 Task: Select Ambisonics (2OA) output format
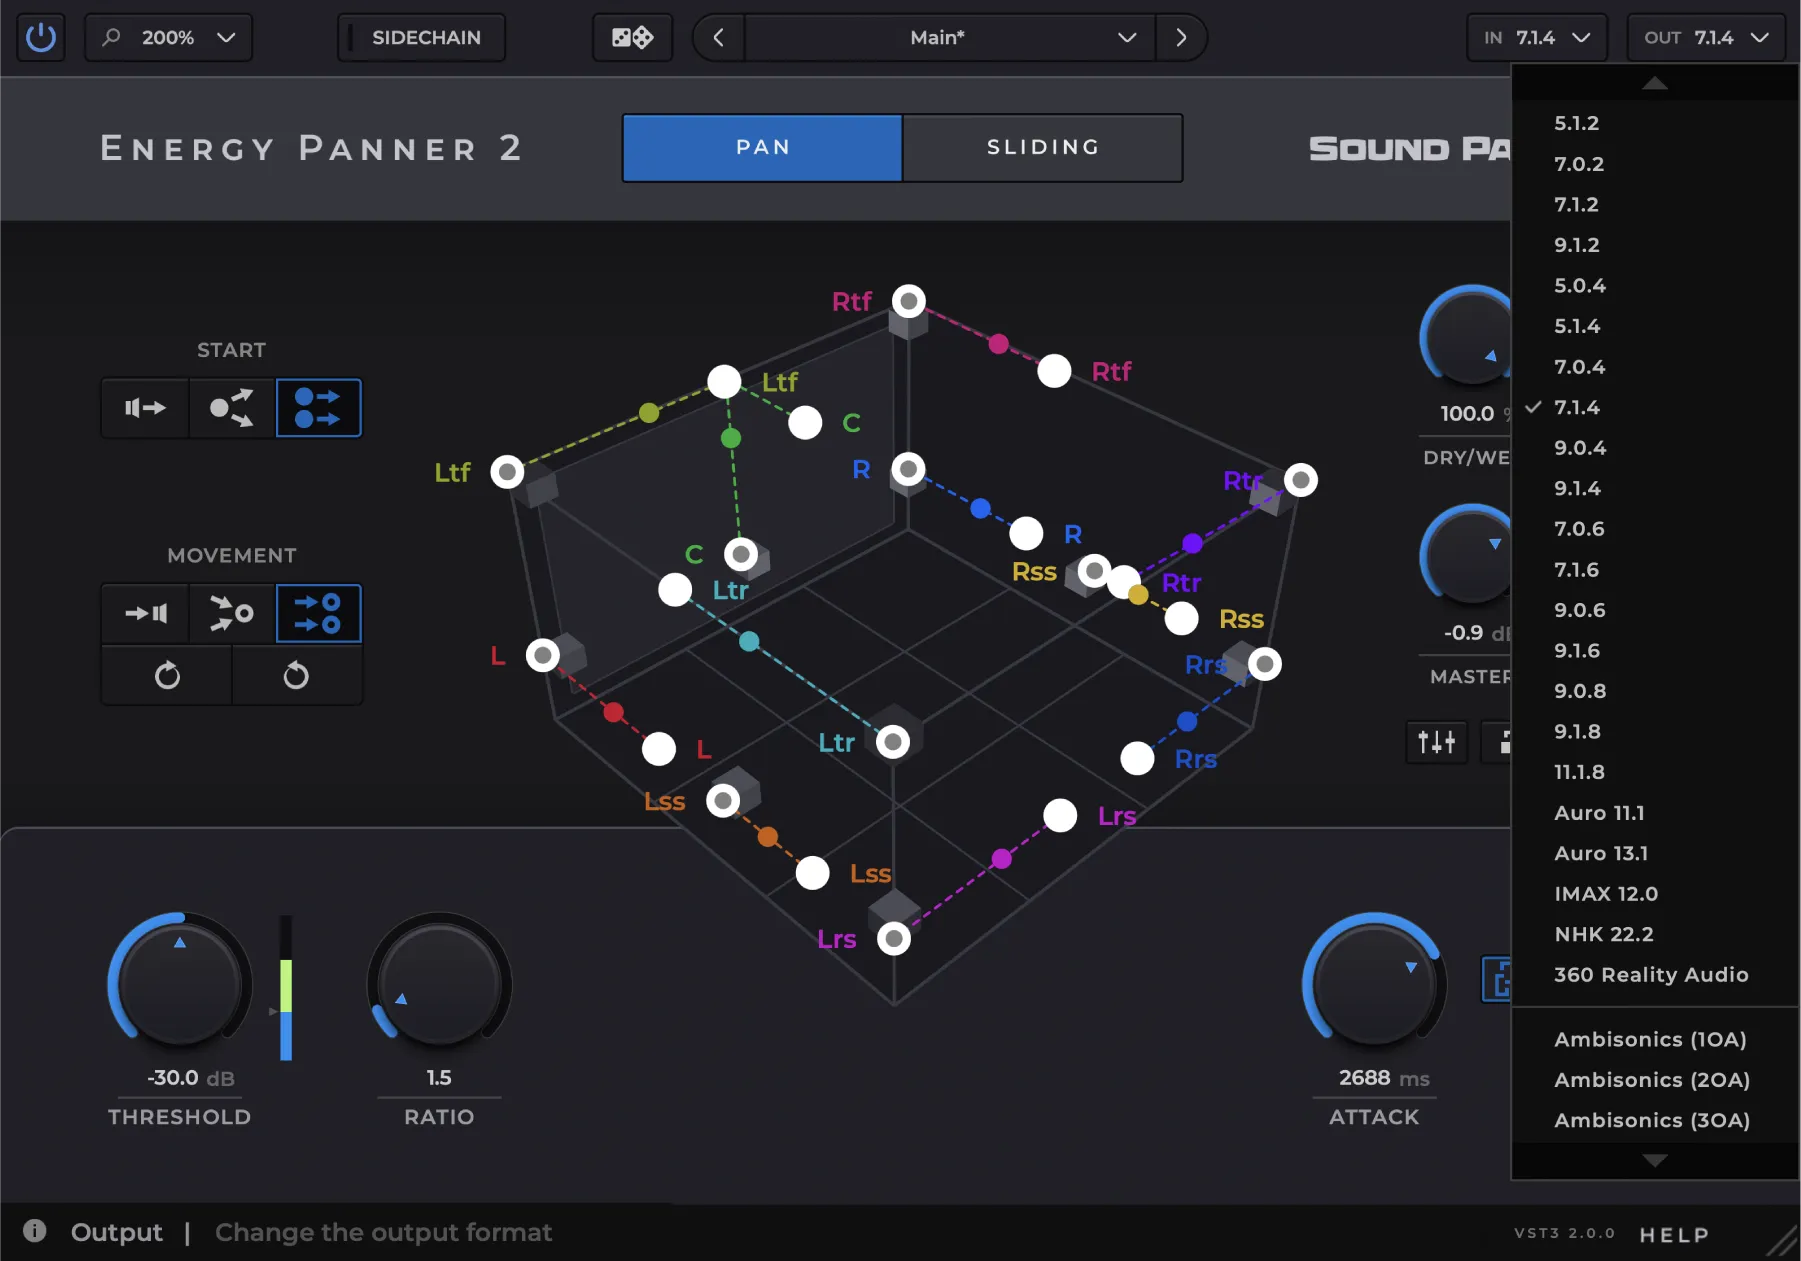(x=1655, y=1080)
